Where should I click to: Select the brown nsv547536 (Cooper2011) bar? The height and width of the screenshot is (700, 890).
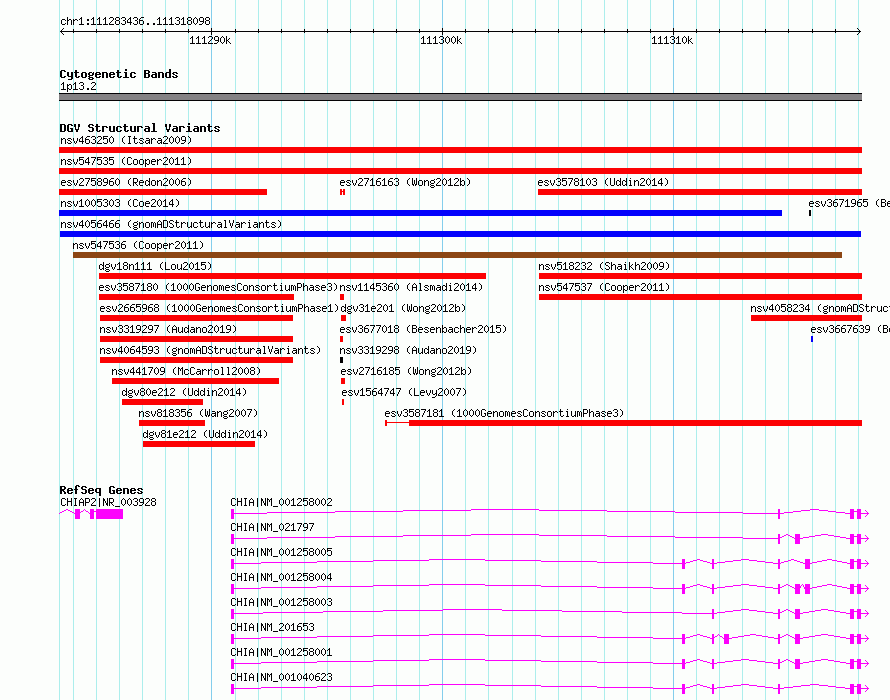(457, 255)
